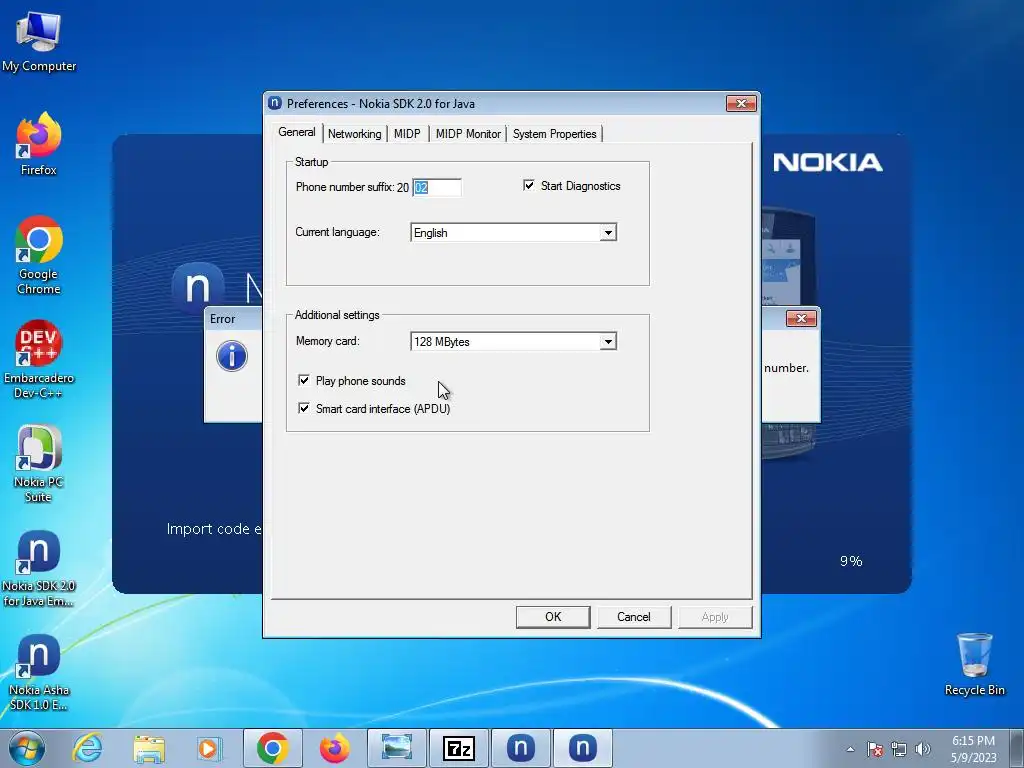The image size is (1024, 768).
Task: Expand the Memory card dropdown
Action: pyautogui.click(x=608, y=342)
